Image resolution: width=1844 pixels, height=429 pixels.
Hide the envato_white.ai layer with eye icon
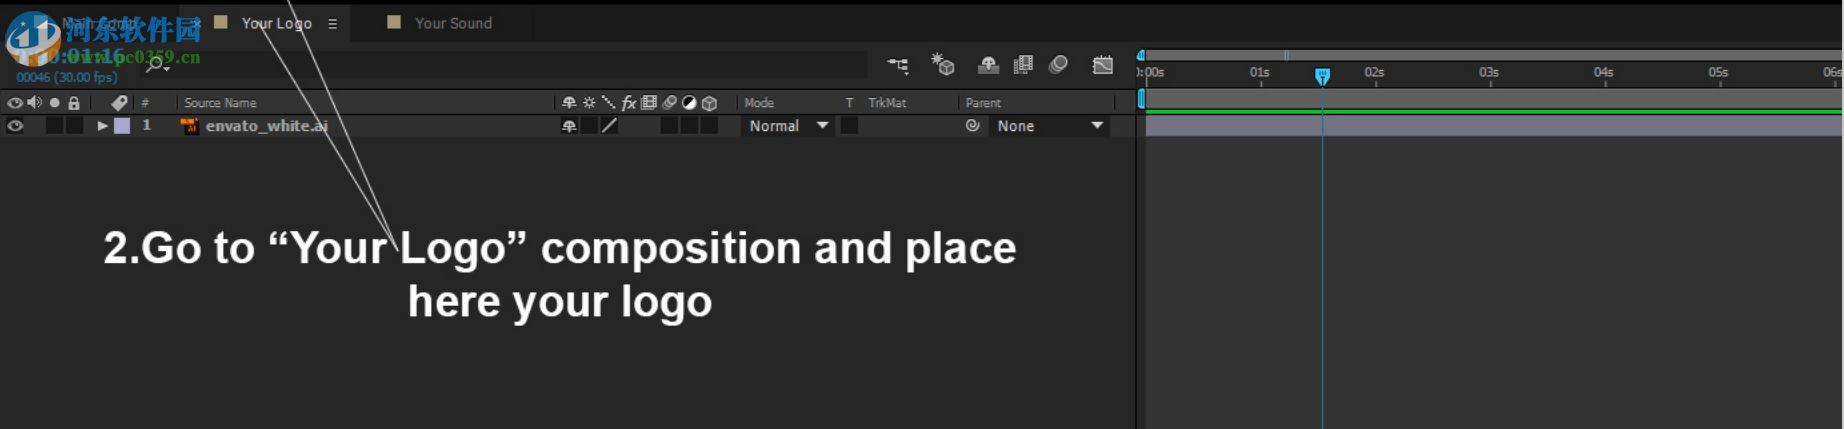tap(15, 126)
